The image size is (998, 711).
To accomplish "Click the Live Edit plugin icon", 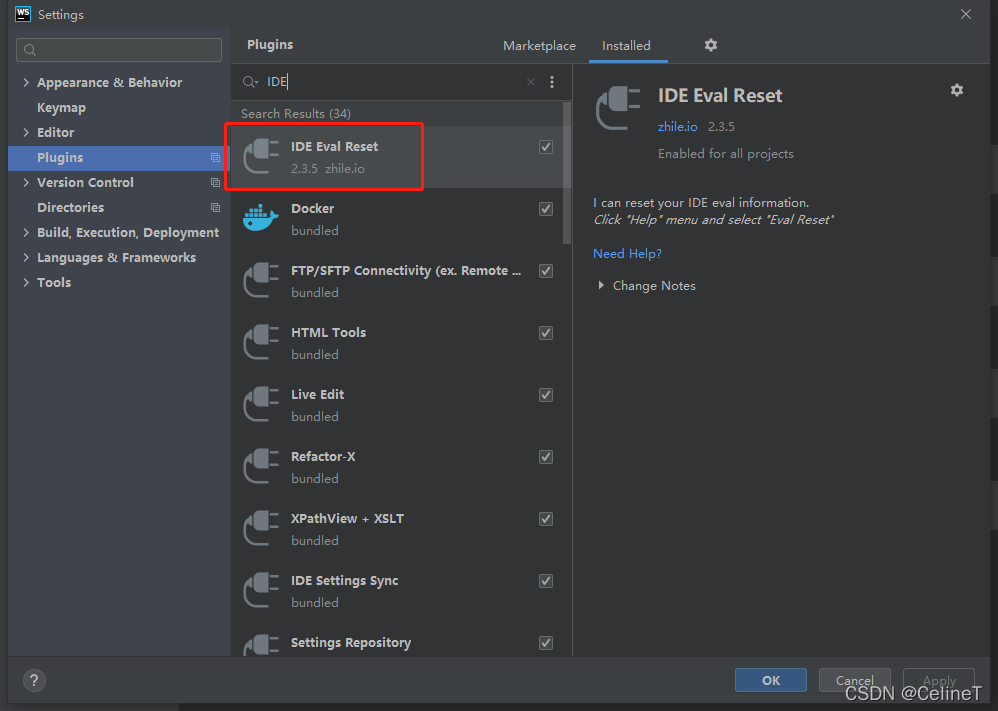I will coord(261,405).
